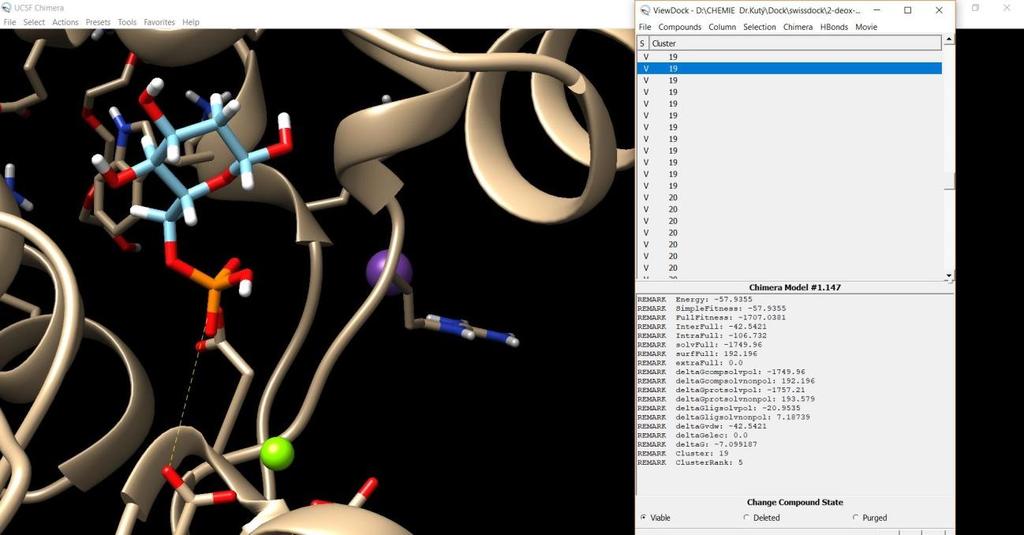Mark the compound as Deleted
Screen dimensions: 1024x535
pos(761,517)
